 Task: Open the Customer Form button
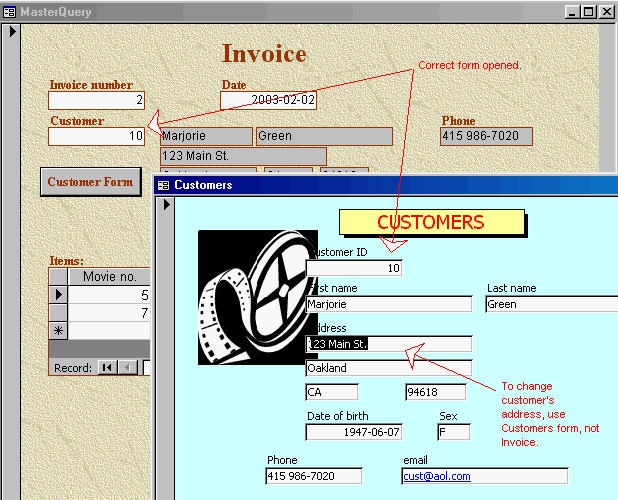tap(91, 182)
